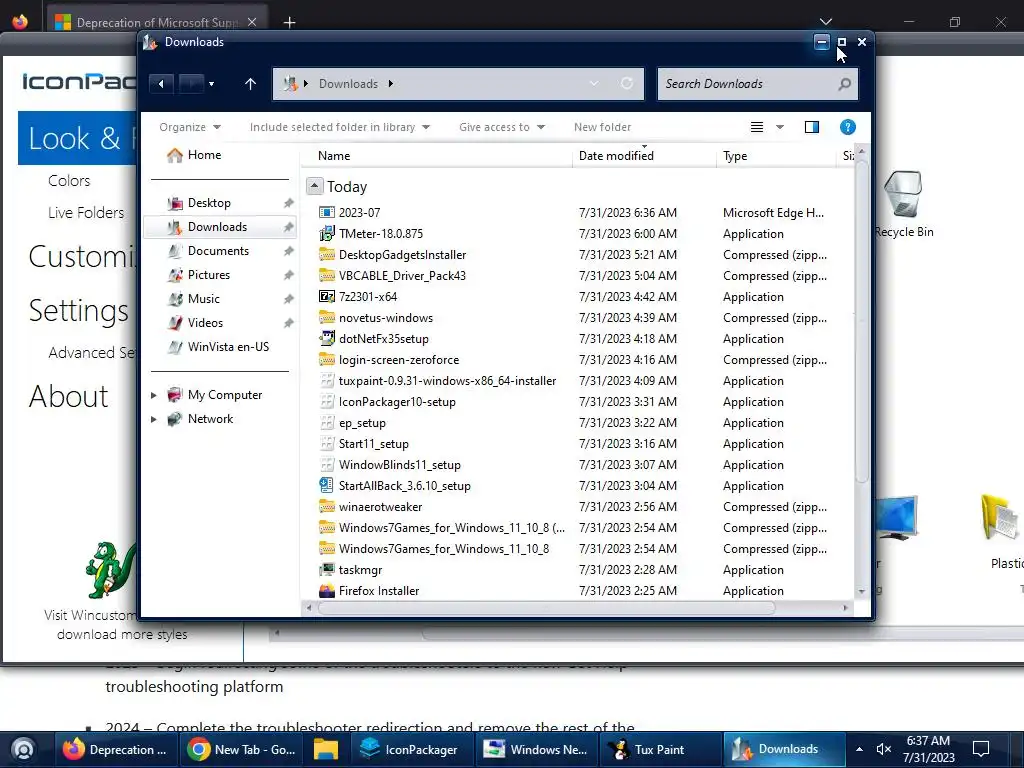Open the view options dropdown arrow
Viewport: 1024px width, 768px height.
tap(780, 127)
